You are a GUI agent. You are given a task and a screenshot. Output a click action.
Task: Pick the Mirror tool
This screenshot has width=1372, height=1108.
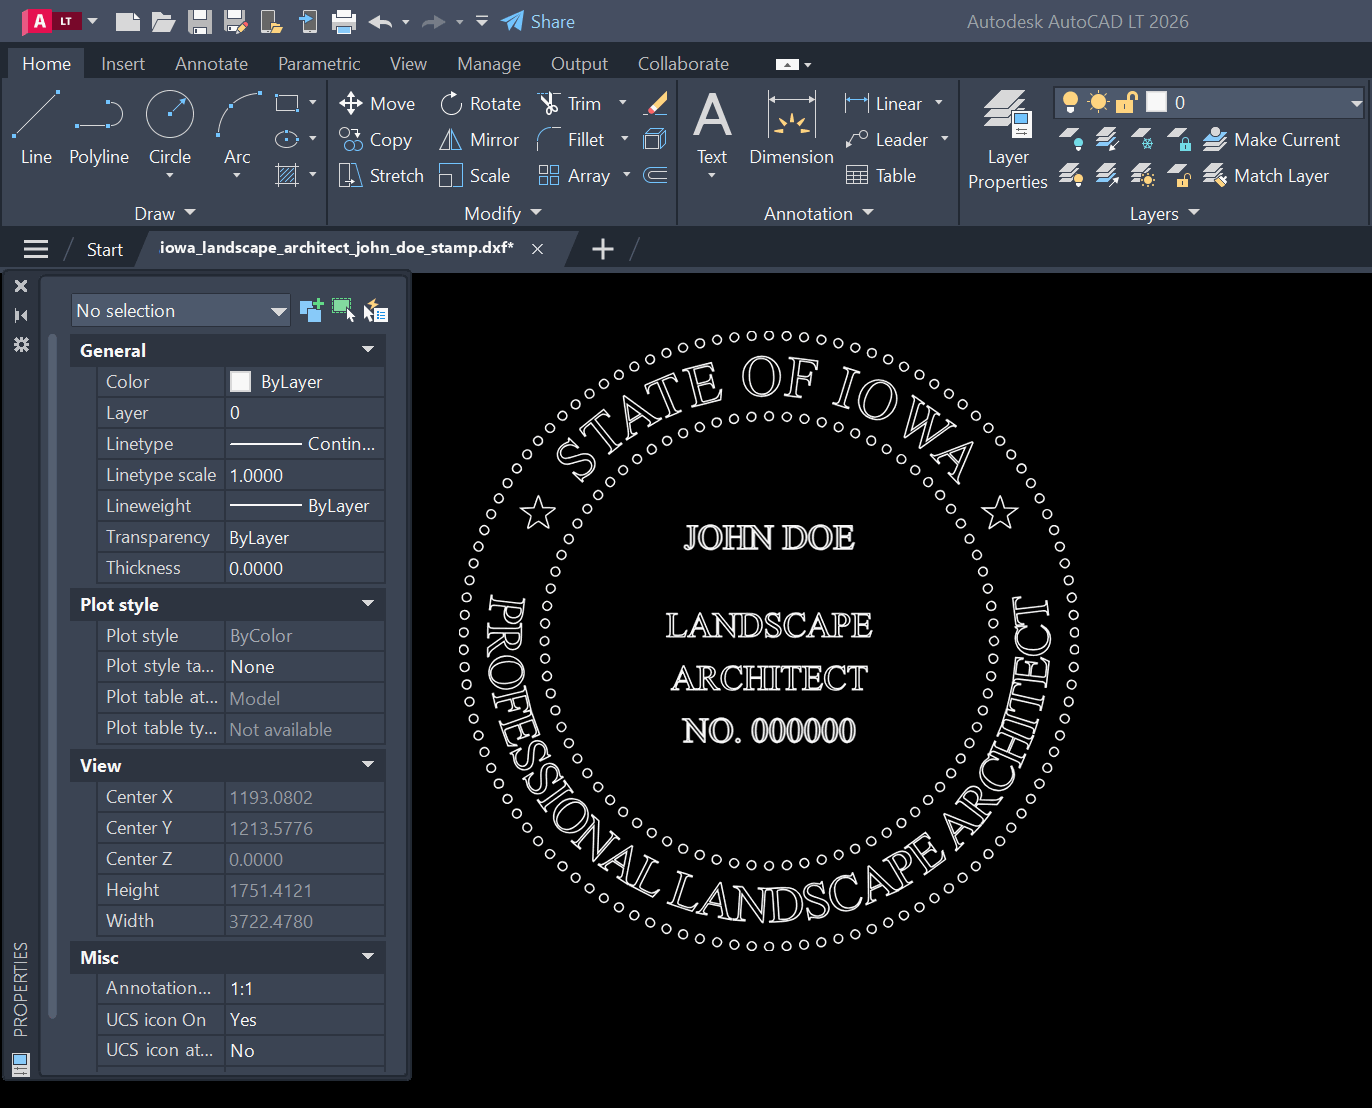[479, 139]
